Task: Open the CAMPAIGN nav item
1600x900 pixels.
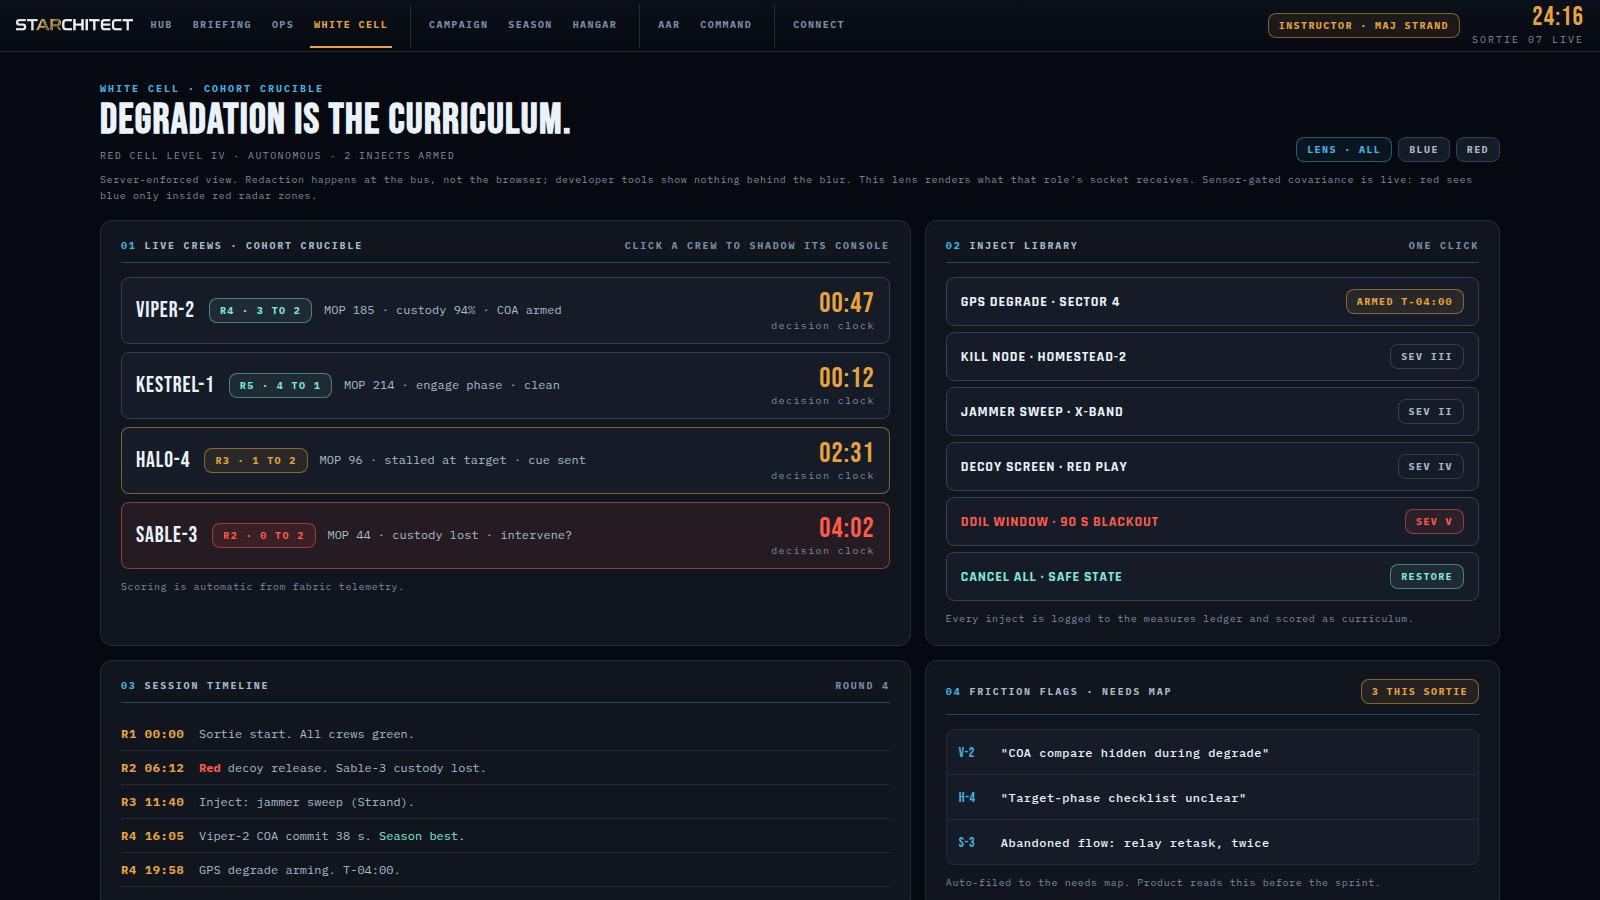Action: 458,24
